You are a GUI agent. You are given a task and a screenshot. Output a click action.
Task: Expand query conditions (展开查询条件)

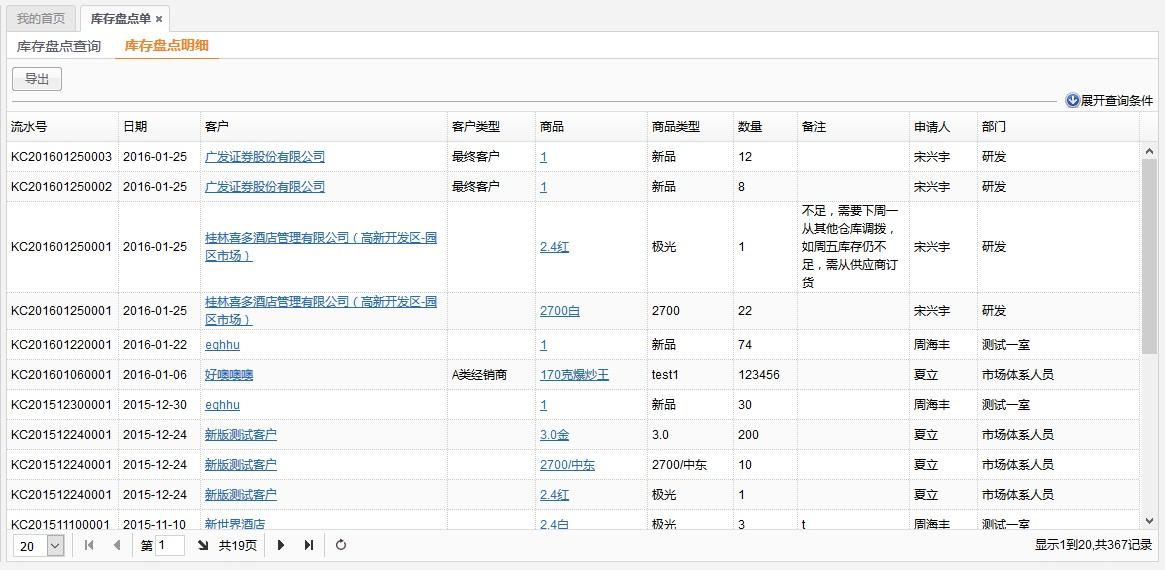tap(1109, 100)
